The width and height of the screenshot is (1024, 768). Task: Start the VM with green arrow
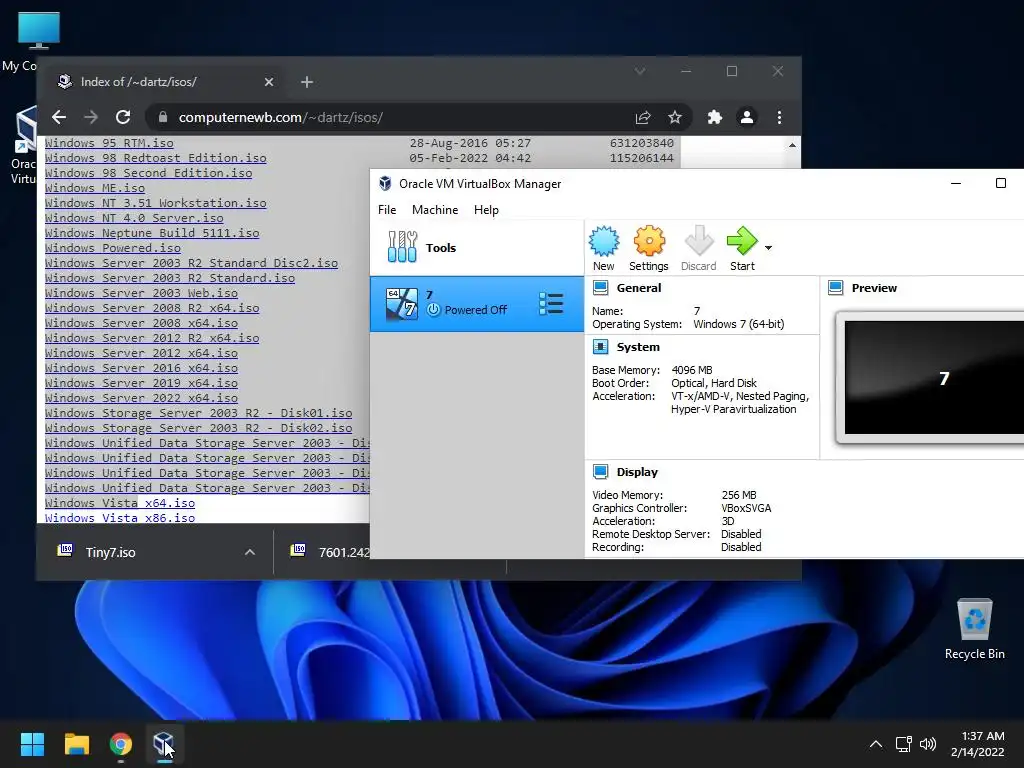tap(742, 242)
